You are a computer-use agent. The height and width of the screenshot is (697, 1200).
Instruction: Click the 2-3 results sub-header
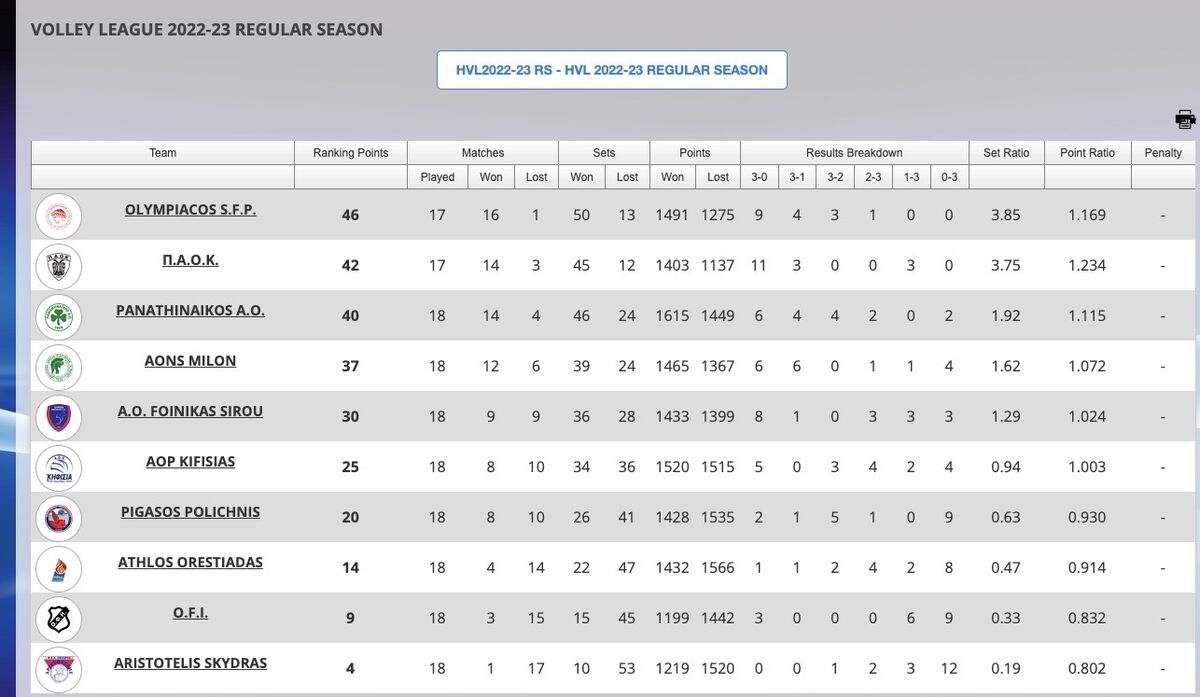coord(873,177)
